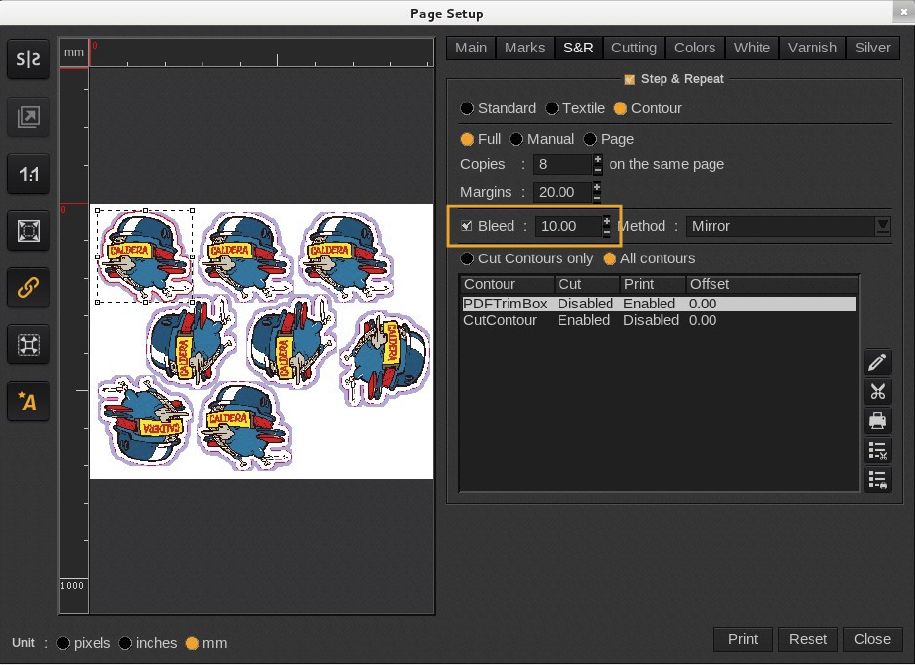
Task: Click the Print column header
Action: click(652, 284)
